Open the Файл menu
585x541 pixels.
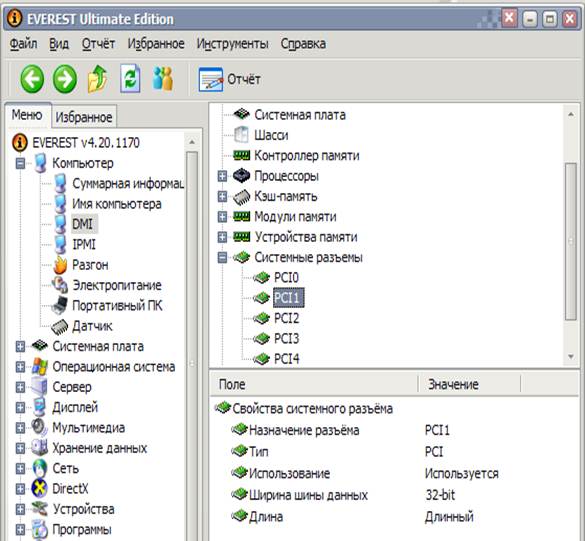coord(23,44)
